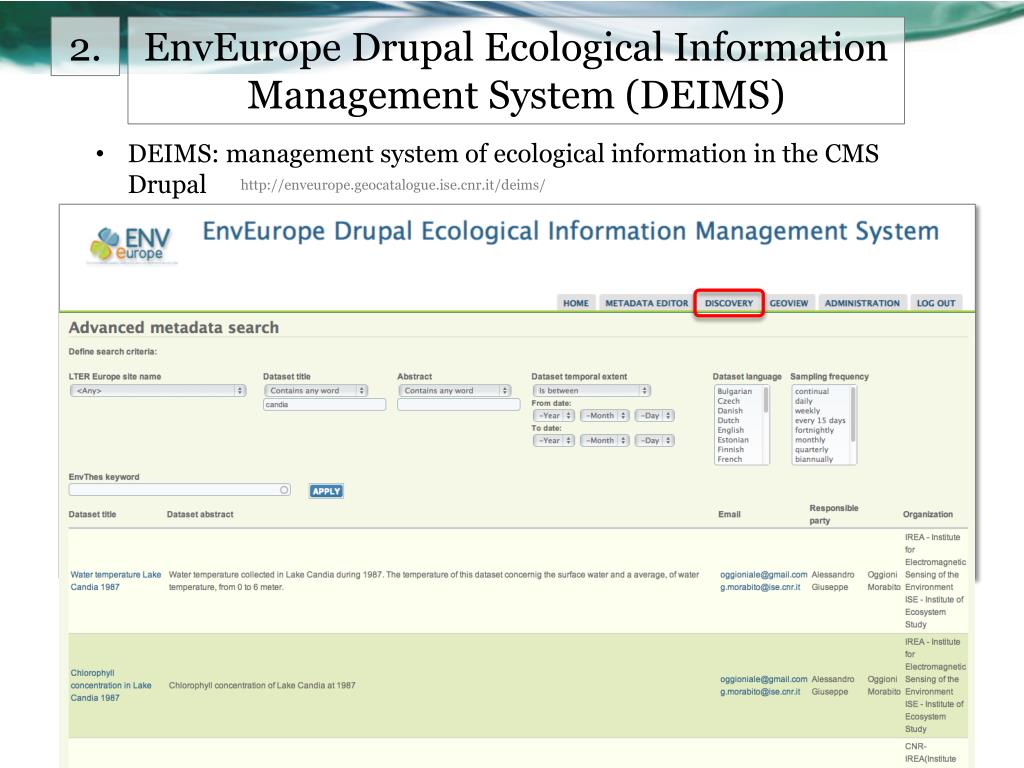Open the From date Month dropdown
The width and height of the screenshot is (1024, 768).
(x=605, y=415)
